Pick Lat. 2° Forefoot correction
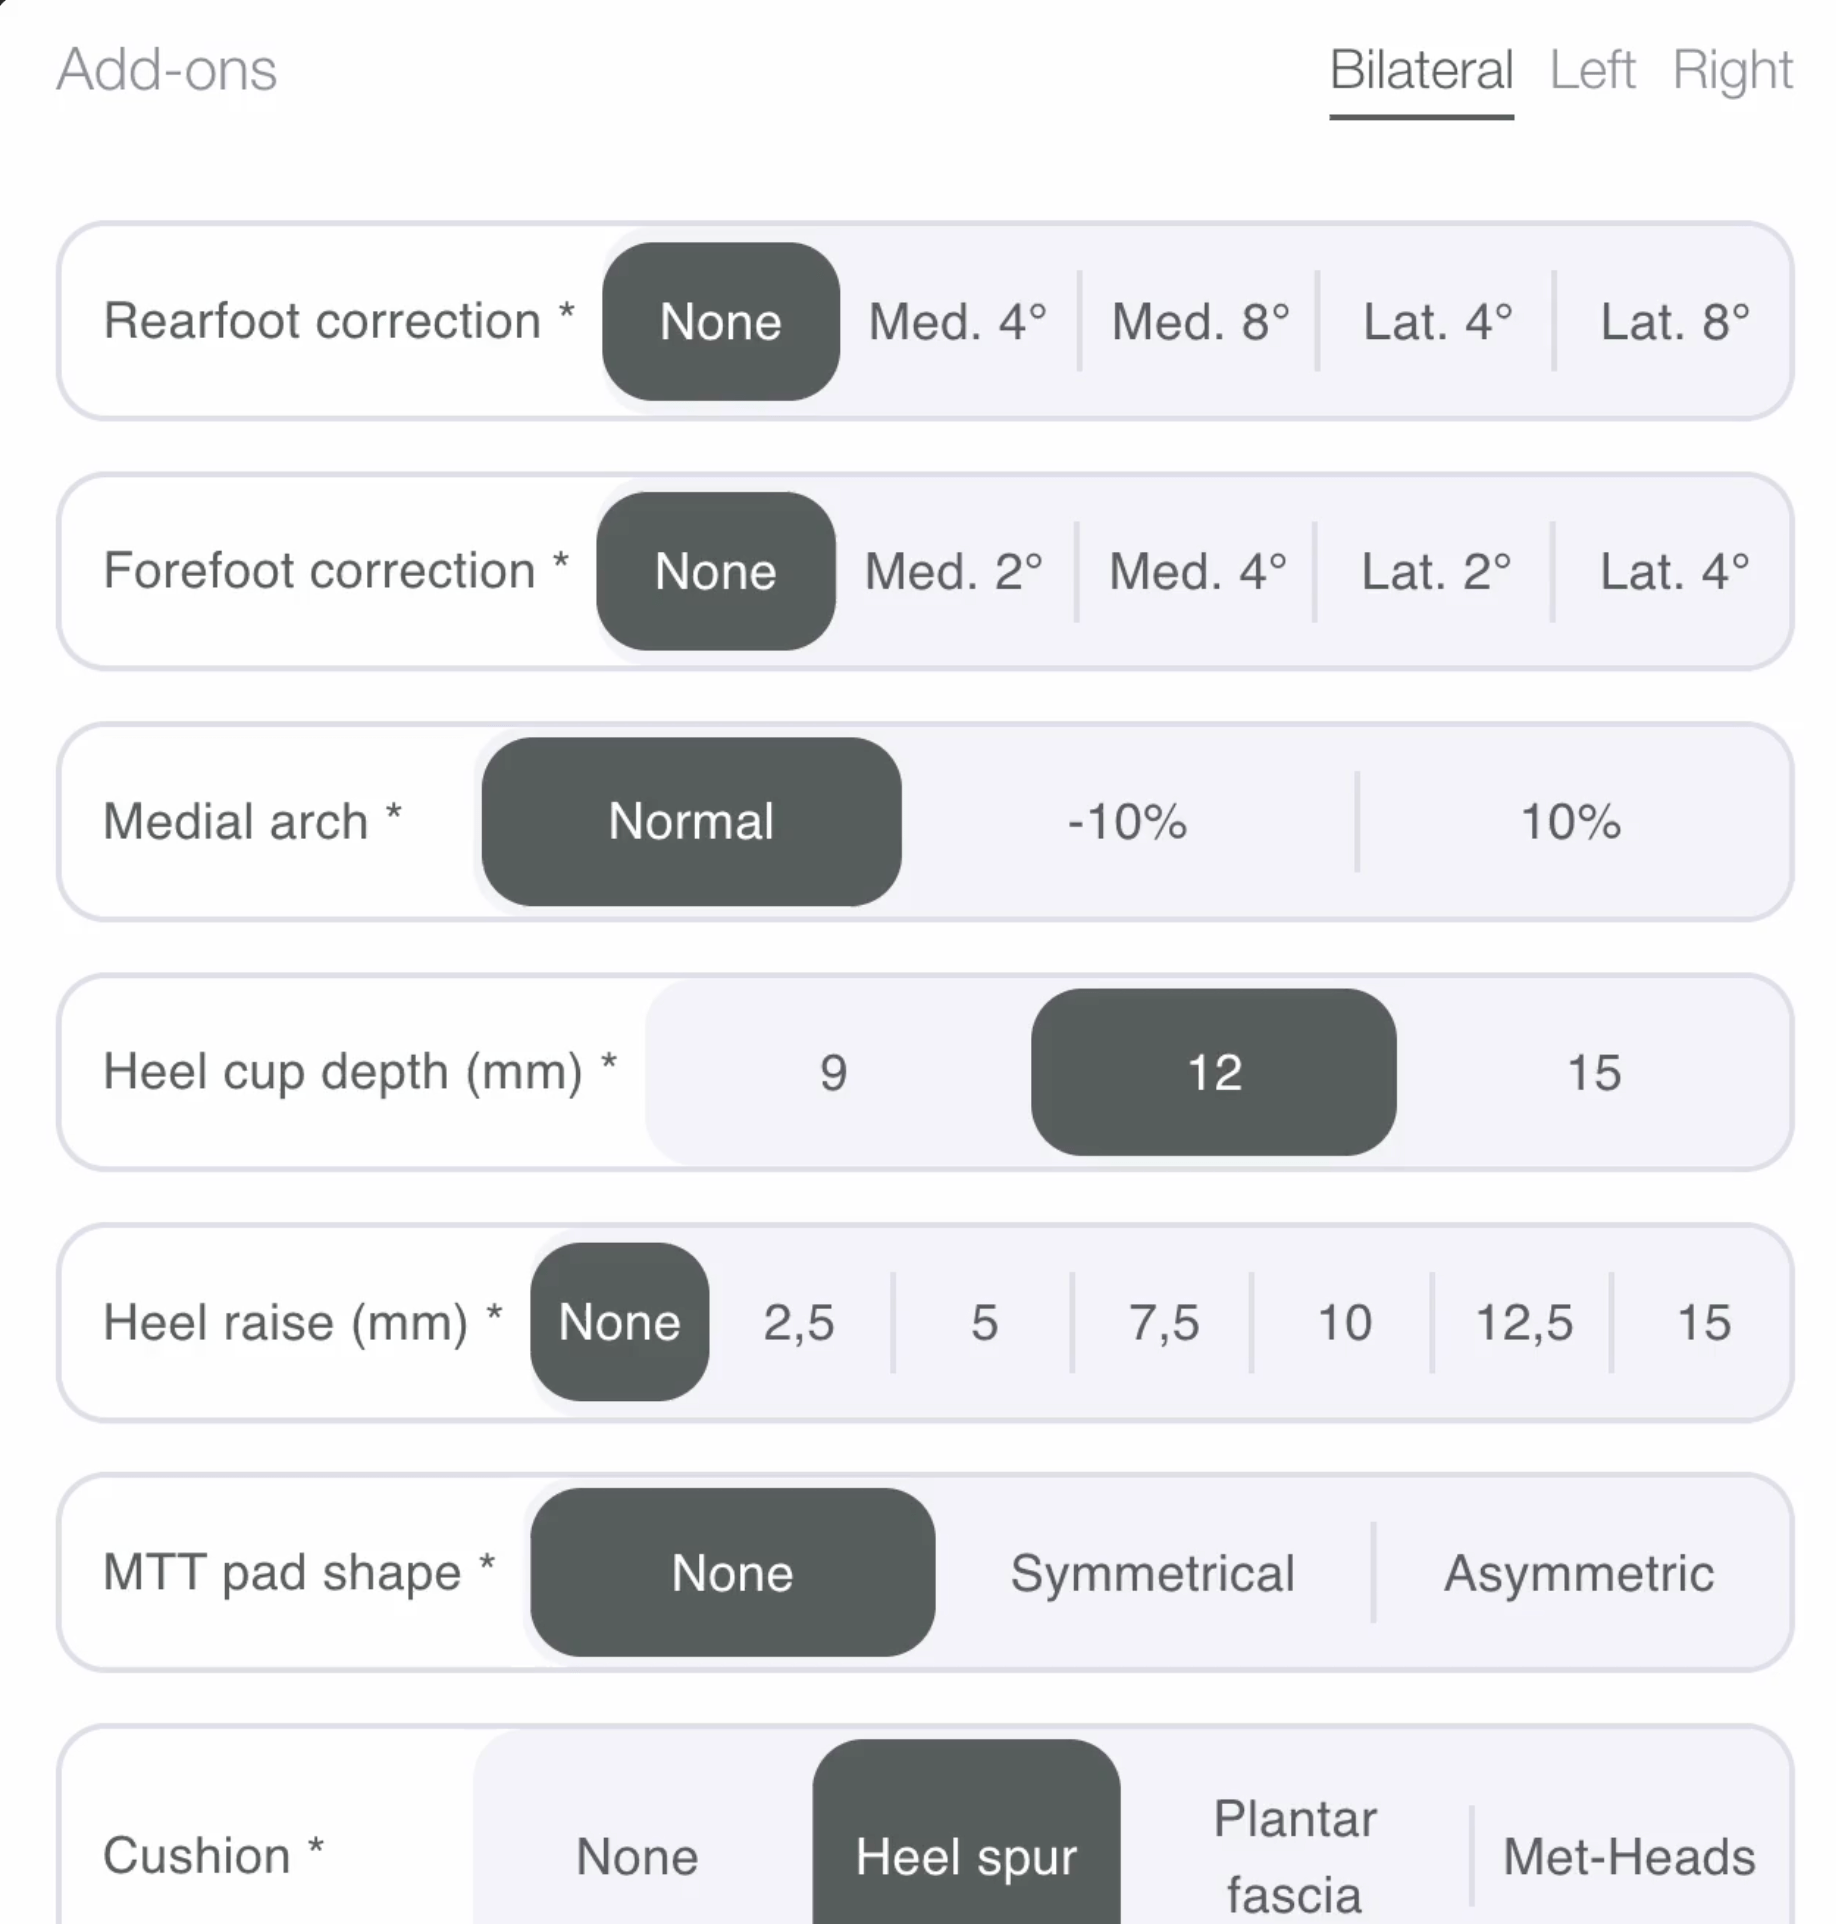Screen dimensions: 1836x1924 (1435, 572)
